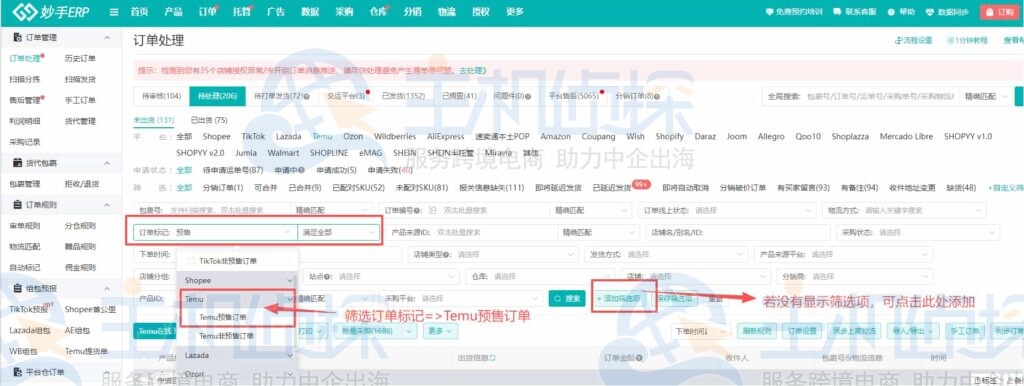This screenshot has width=1024, height=386.
Task: Click the 全局搜索 input field
Action: tap(880, 96)
